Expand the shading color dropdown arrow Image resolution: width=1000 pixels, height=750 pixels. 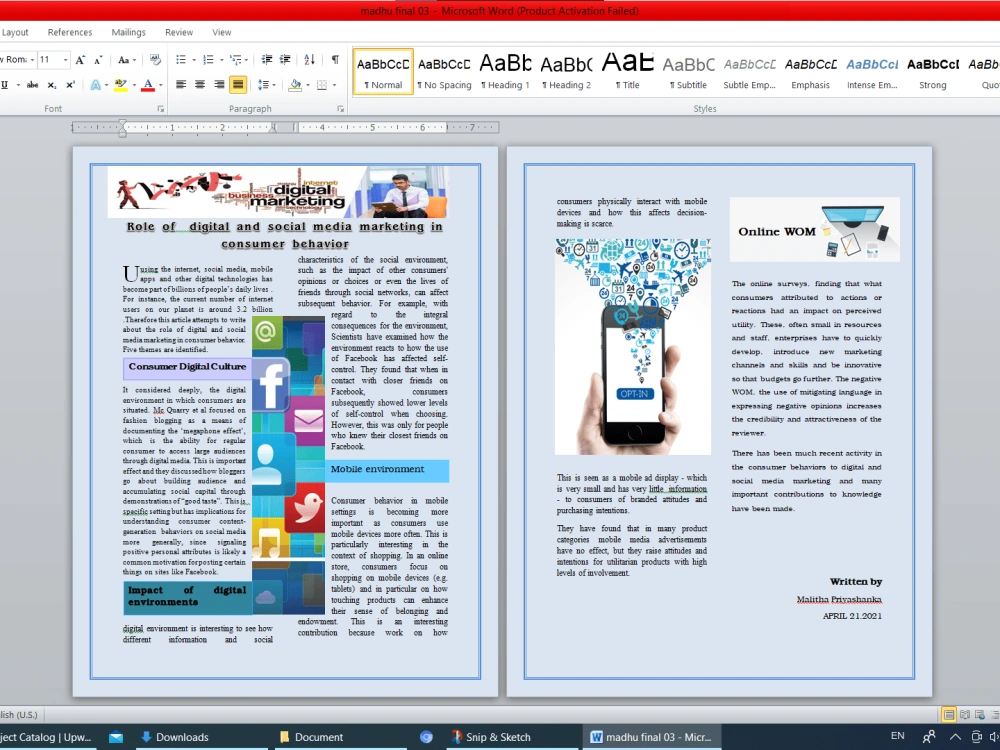pos(307,85)
